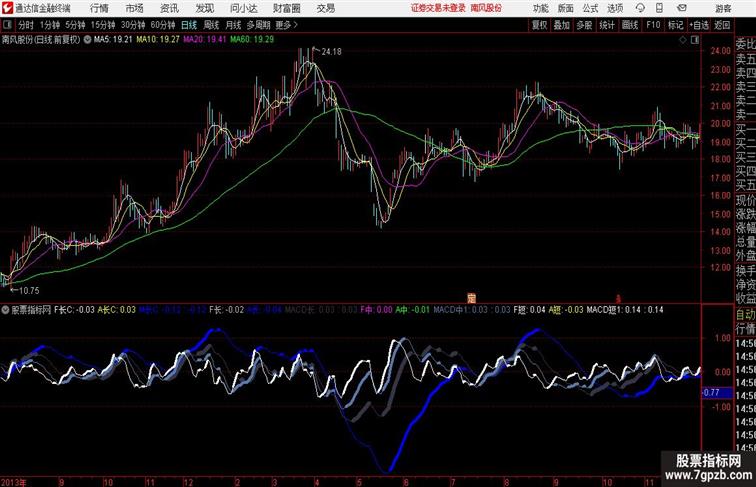Image resolution: width=756 pixels, height=487 pixels.
Task: Click the 通达信 red logo icon
Action: point(7,8)
